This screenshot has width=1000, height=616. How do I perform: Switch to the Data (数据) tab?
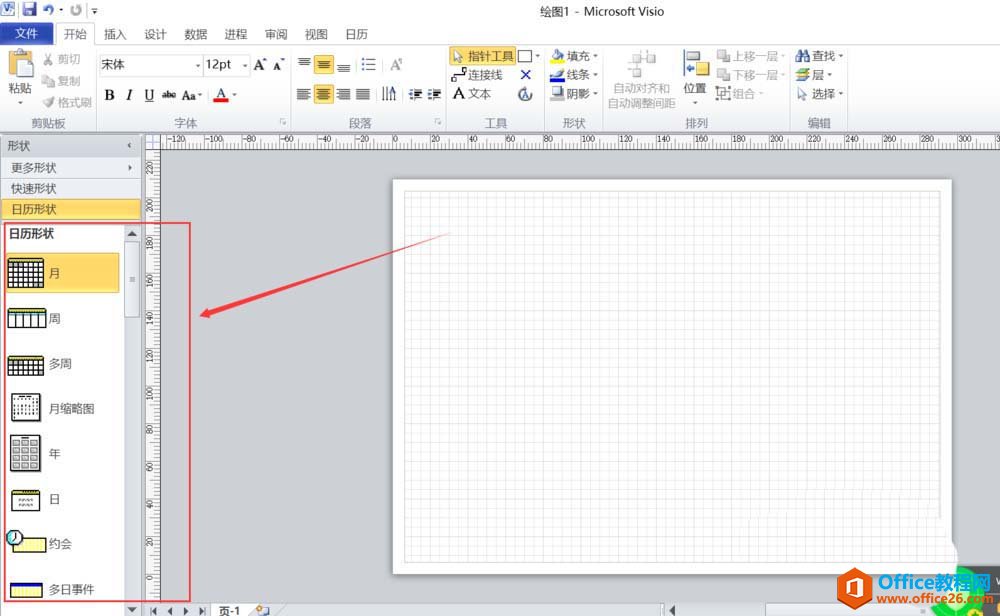195,34
